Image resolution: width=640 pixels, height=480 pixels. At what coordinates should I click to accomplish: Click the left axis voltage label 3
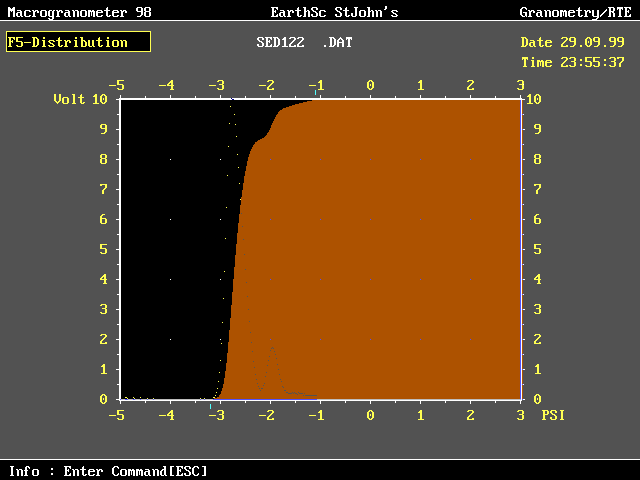pyautogui.click(x=104, y=309)
